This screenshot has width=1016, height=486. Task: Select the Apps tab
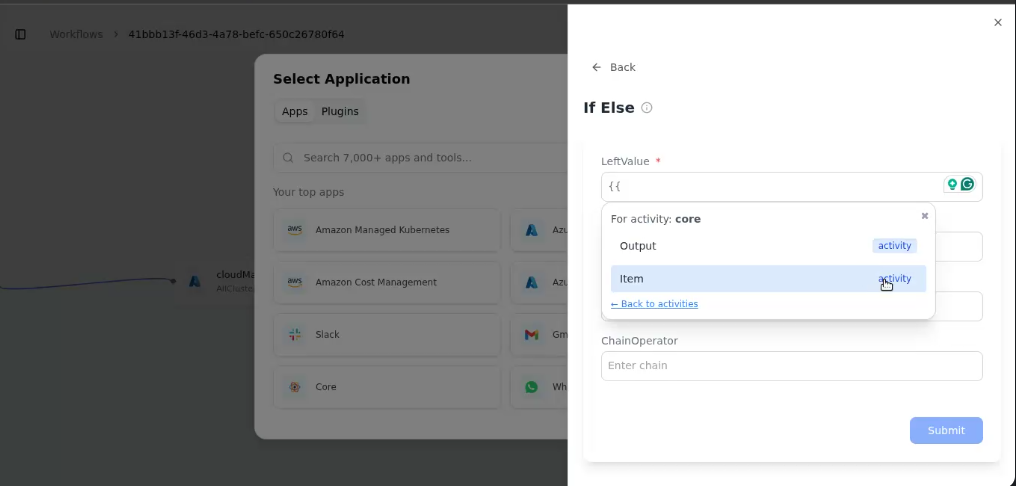(295, 111)
